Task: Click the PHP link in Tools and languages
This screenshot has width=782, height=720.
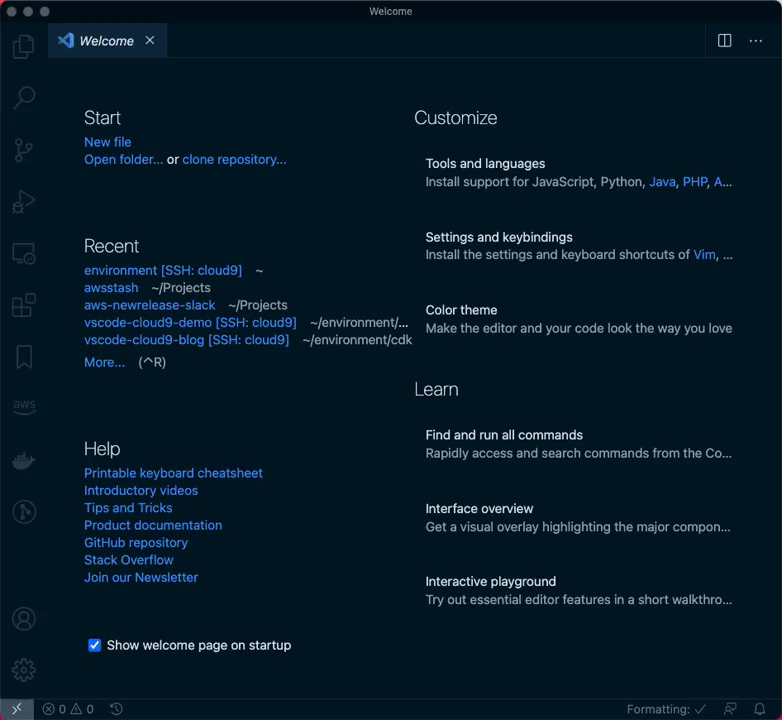Action: click(695, 182)
